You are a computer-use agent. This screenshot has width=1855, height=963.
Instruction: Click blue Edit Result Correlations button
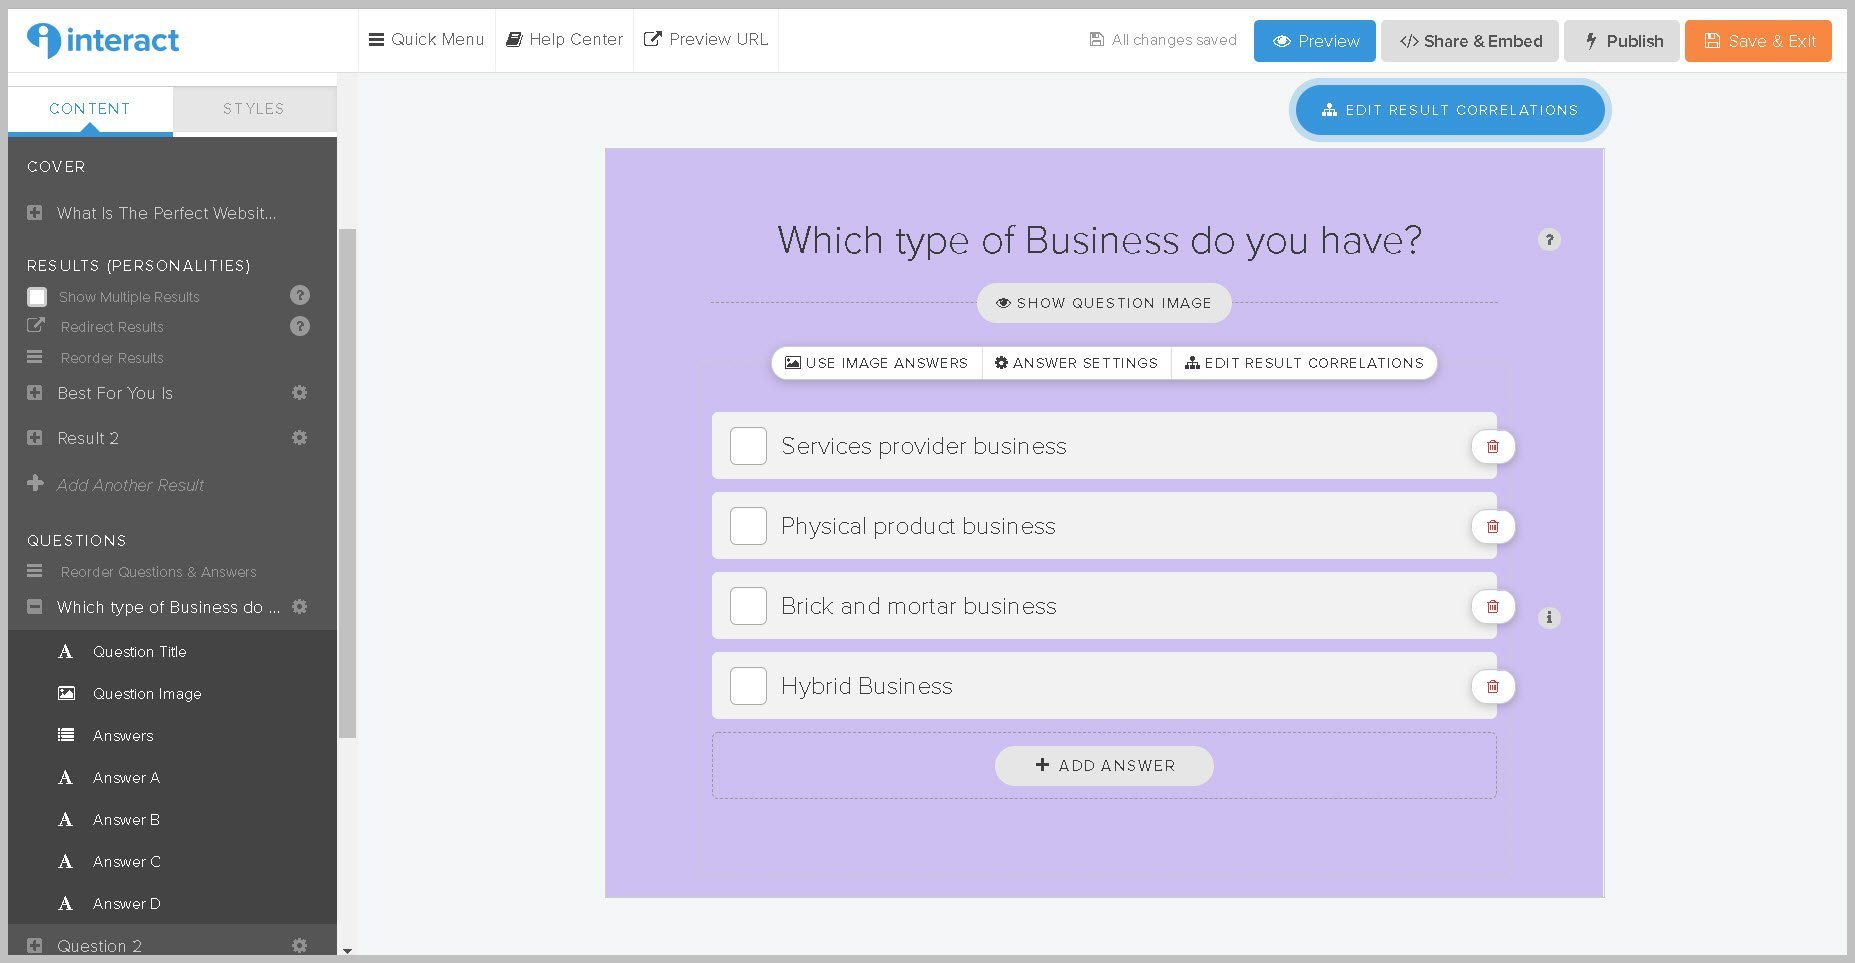[1450, 110]
